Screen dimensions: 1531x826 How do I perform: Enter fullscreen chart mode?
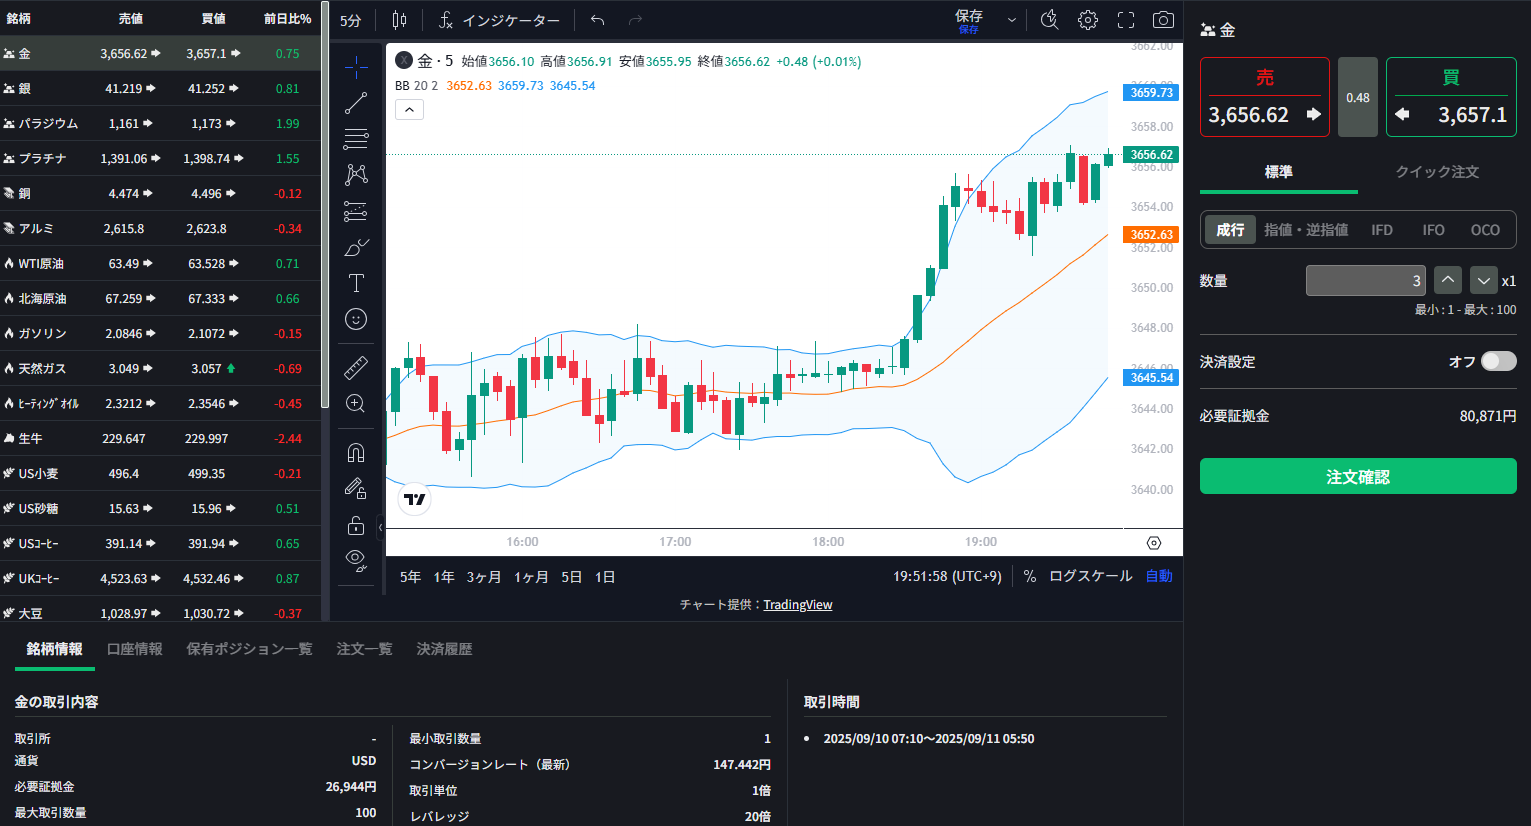click(x=1126, y=20)
